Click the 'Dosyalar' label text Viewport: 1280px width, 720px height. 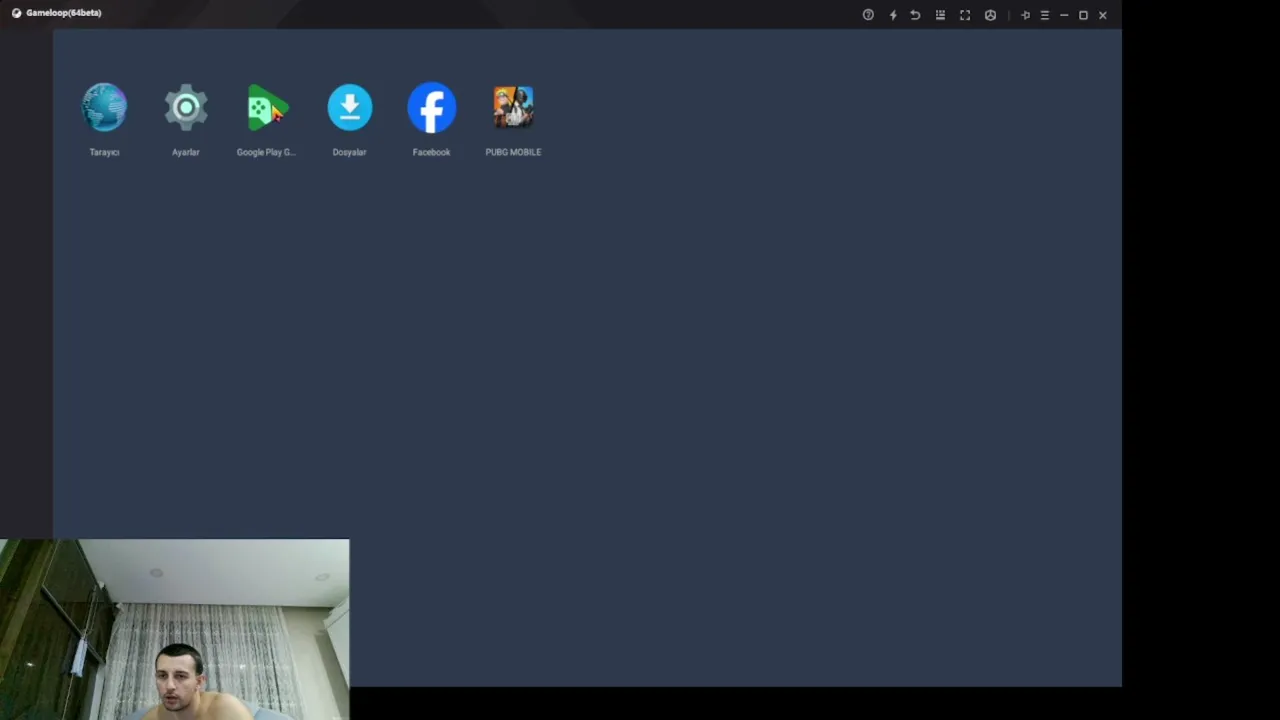coord(349,152)
